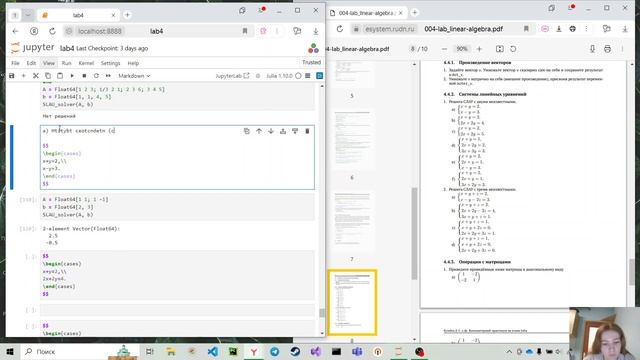640x360 pixels.
Task: Open Microsoft Teams from the taskbar
Action: (357, 351)
